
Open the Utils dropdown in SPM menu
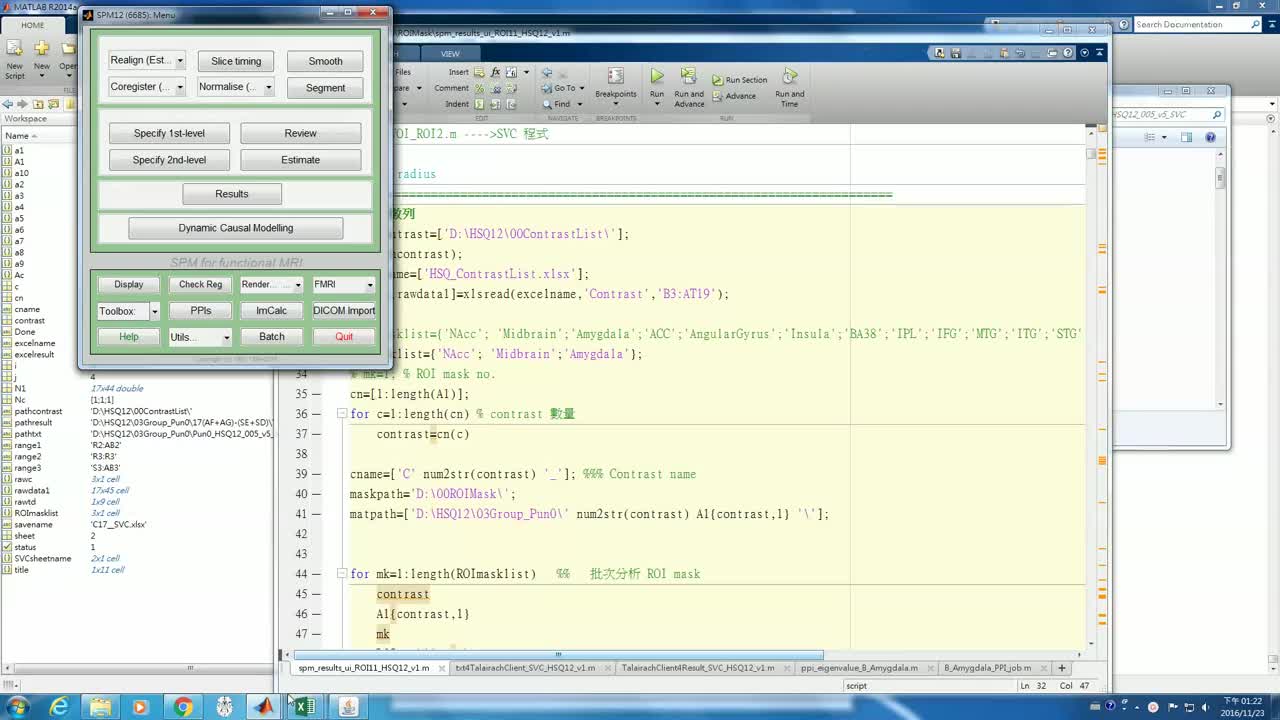(x=200, y=337)
